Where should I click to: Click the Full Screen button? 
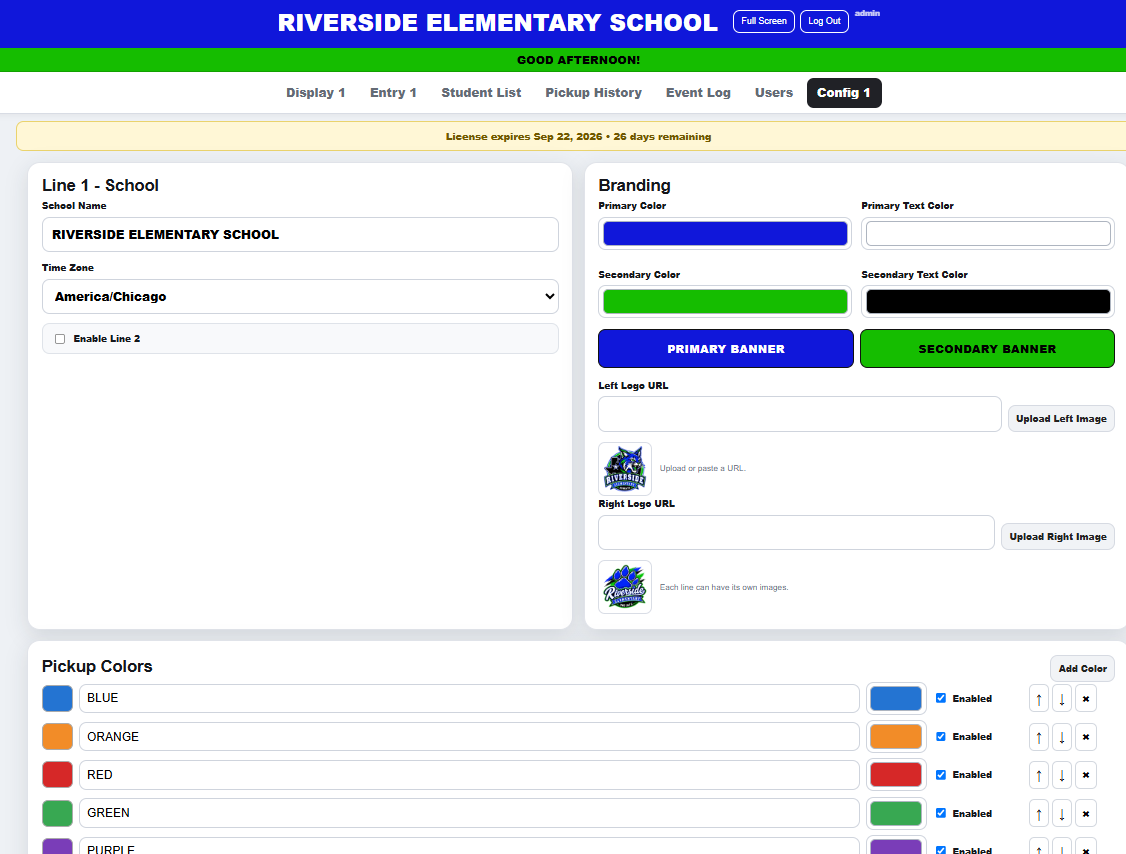click(763, 21)
